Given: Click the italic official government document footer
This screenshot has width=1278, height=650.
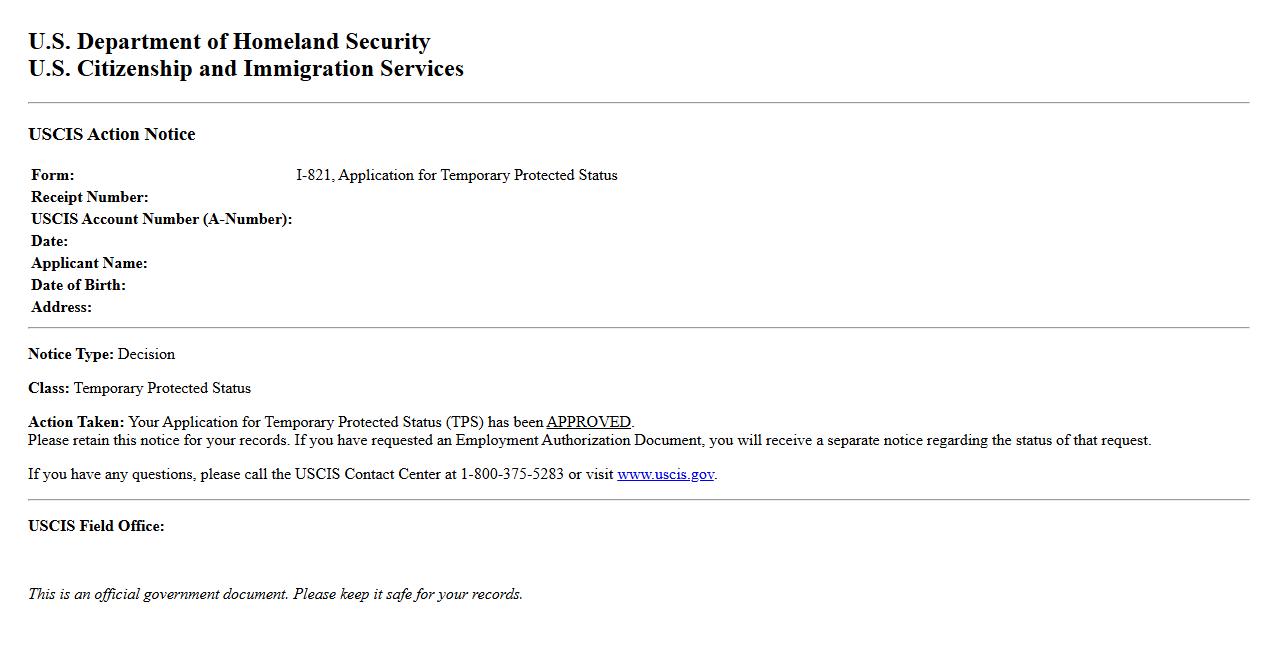Looking at the screenshot, I should coord(275,594).
